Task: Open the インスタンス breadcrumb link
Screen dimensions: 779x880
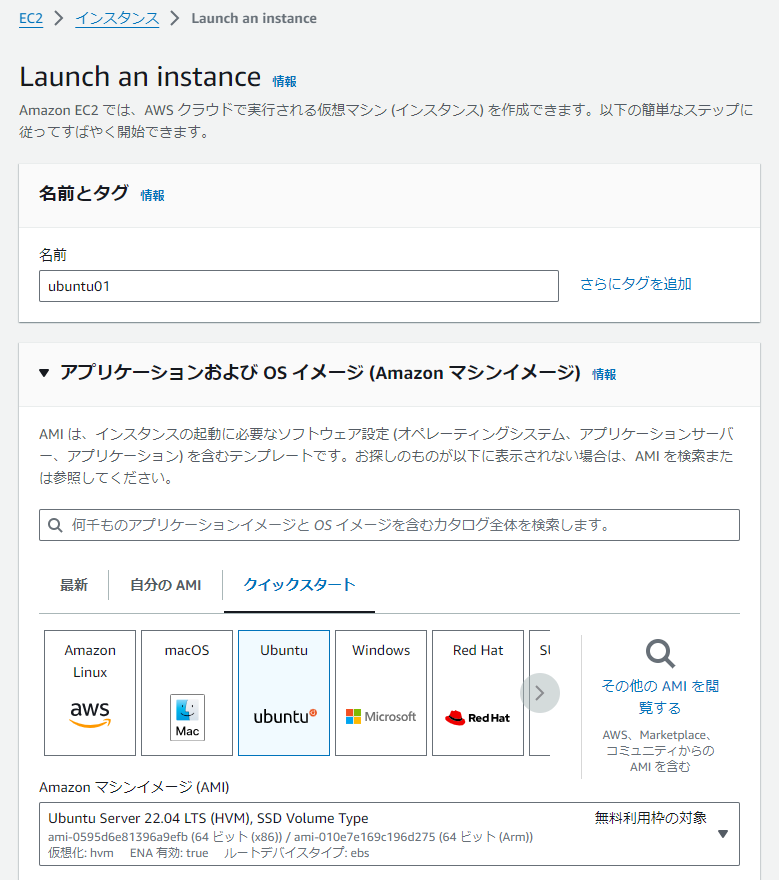Action: pos(117,19)
